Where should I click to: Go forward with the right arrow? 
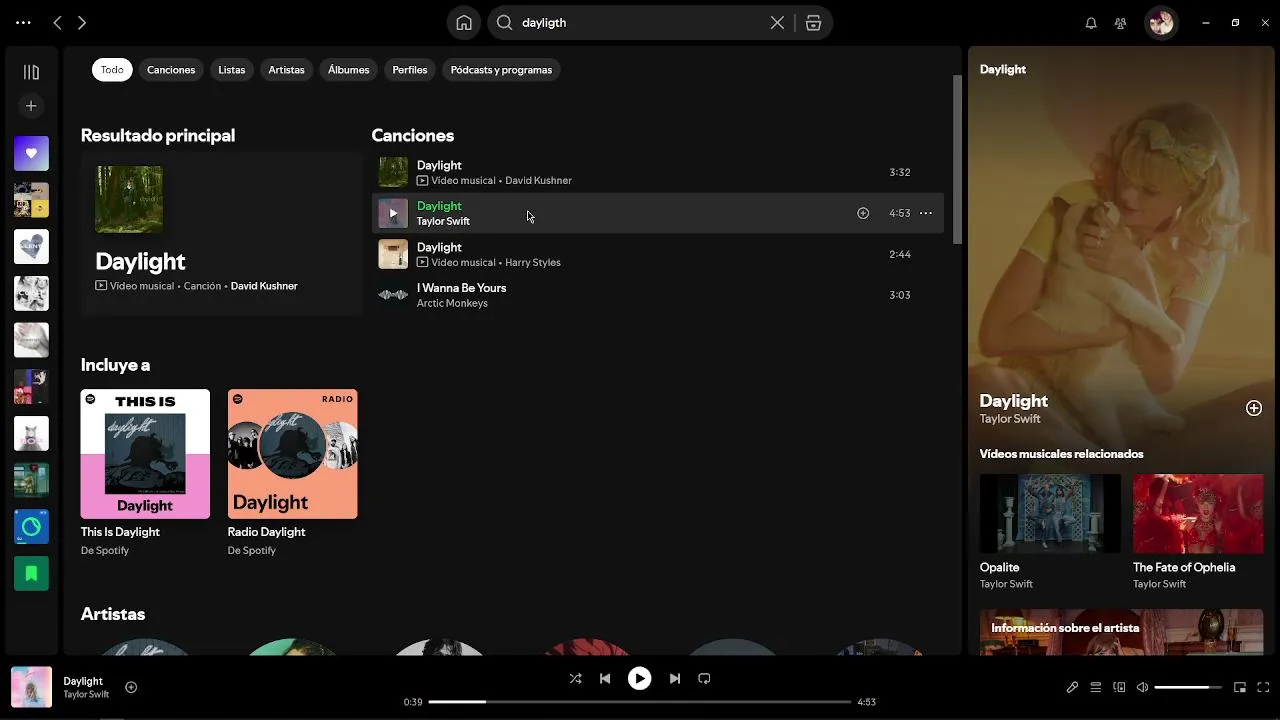tap(82, 22)
